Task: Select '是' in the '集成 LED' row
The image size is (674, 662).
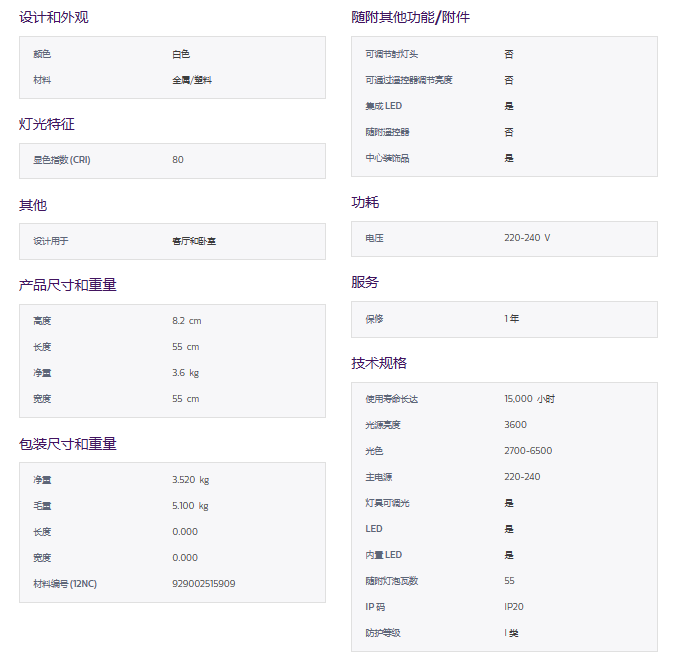Action: [509, 106]
